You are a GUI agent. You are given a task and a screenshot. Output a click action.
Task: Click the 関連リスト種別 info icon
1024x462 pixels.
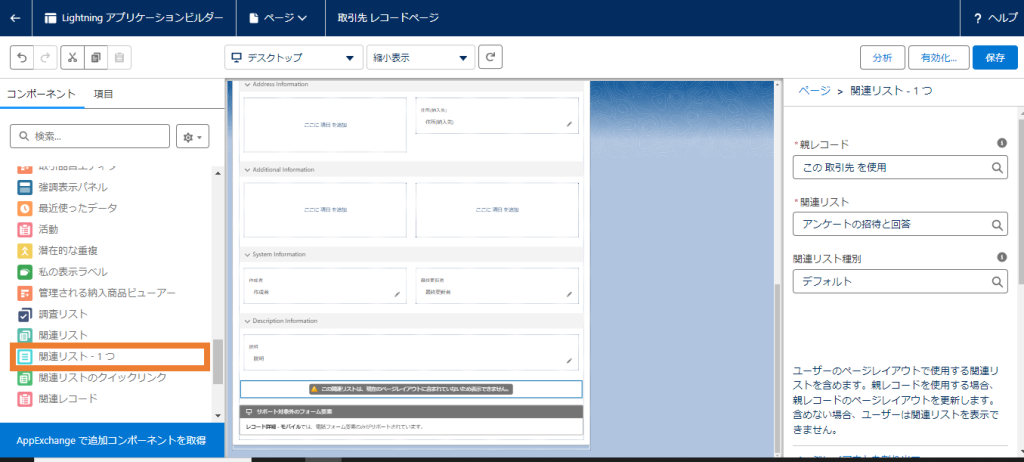tap(1002, 257)
